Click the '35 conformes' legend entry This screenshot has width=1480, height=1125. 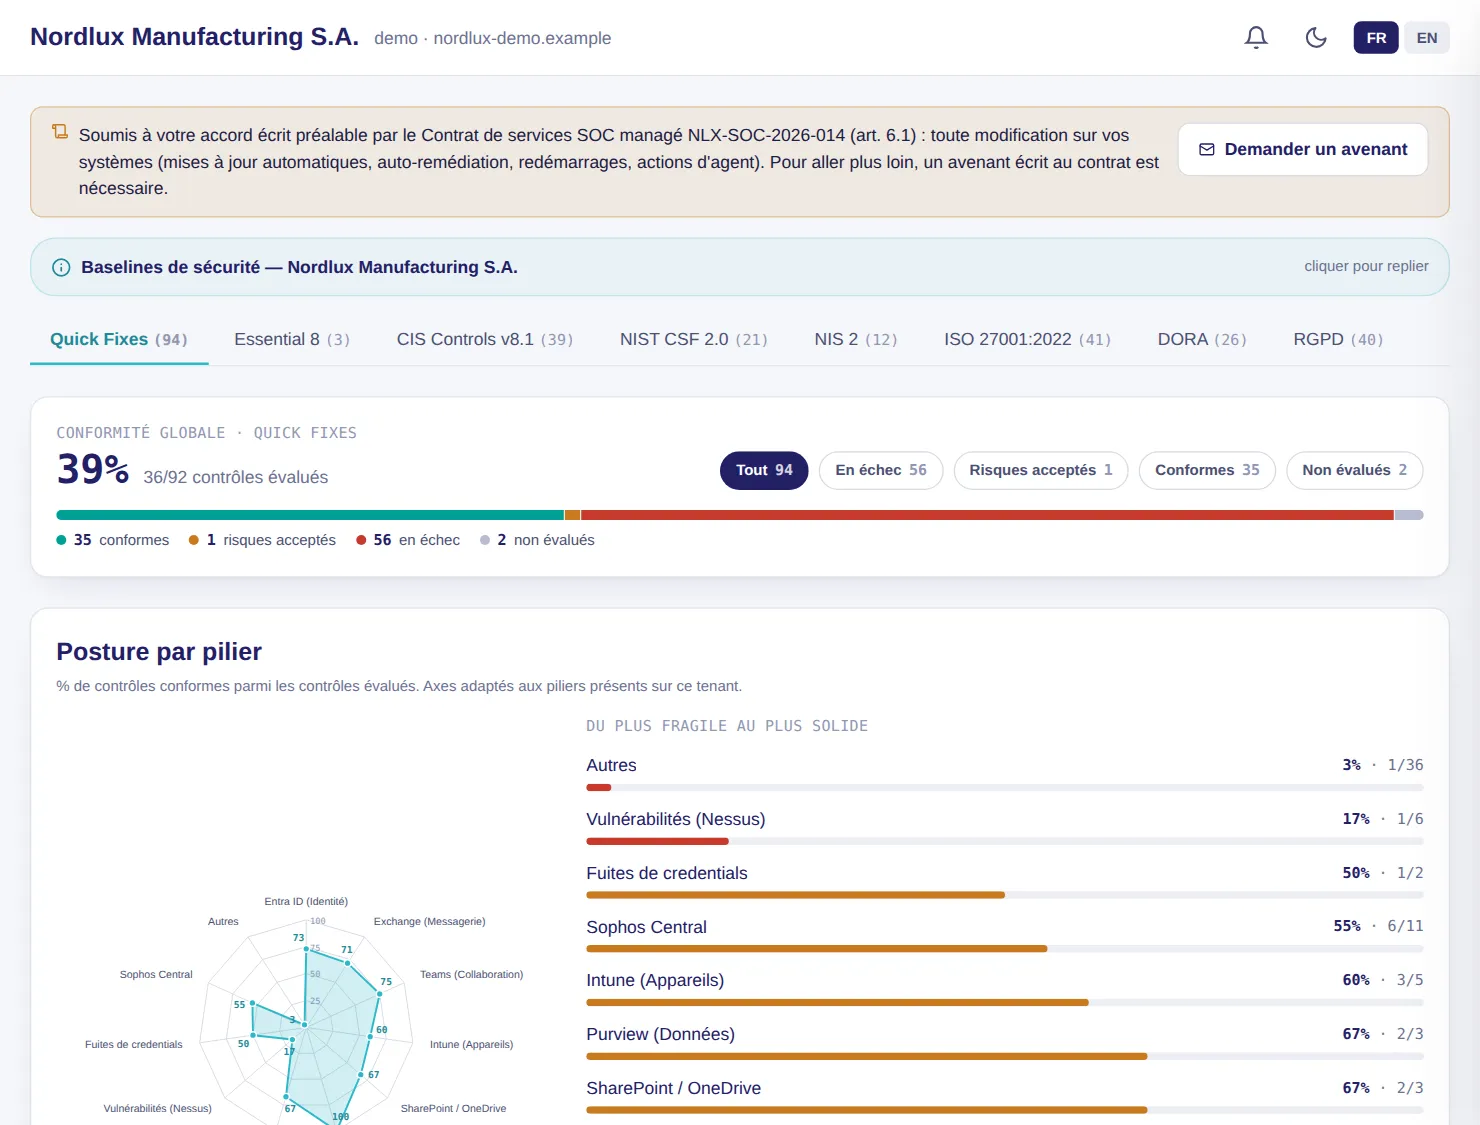coord(113,540)
